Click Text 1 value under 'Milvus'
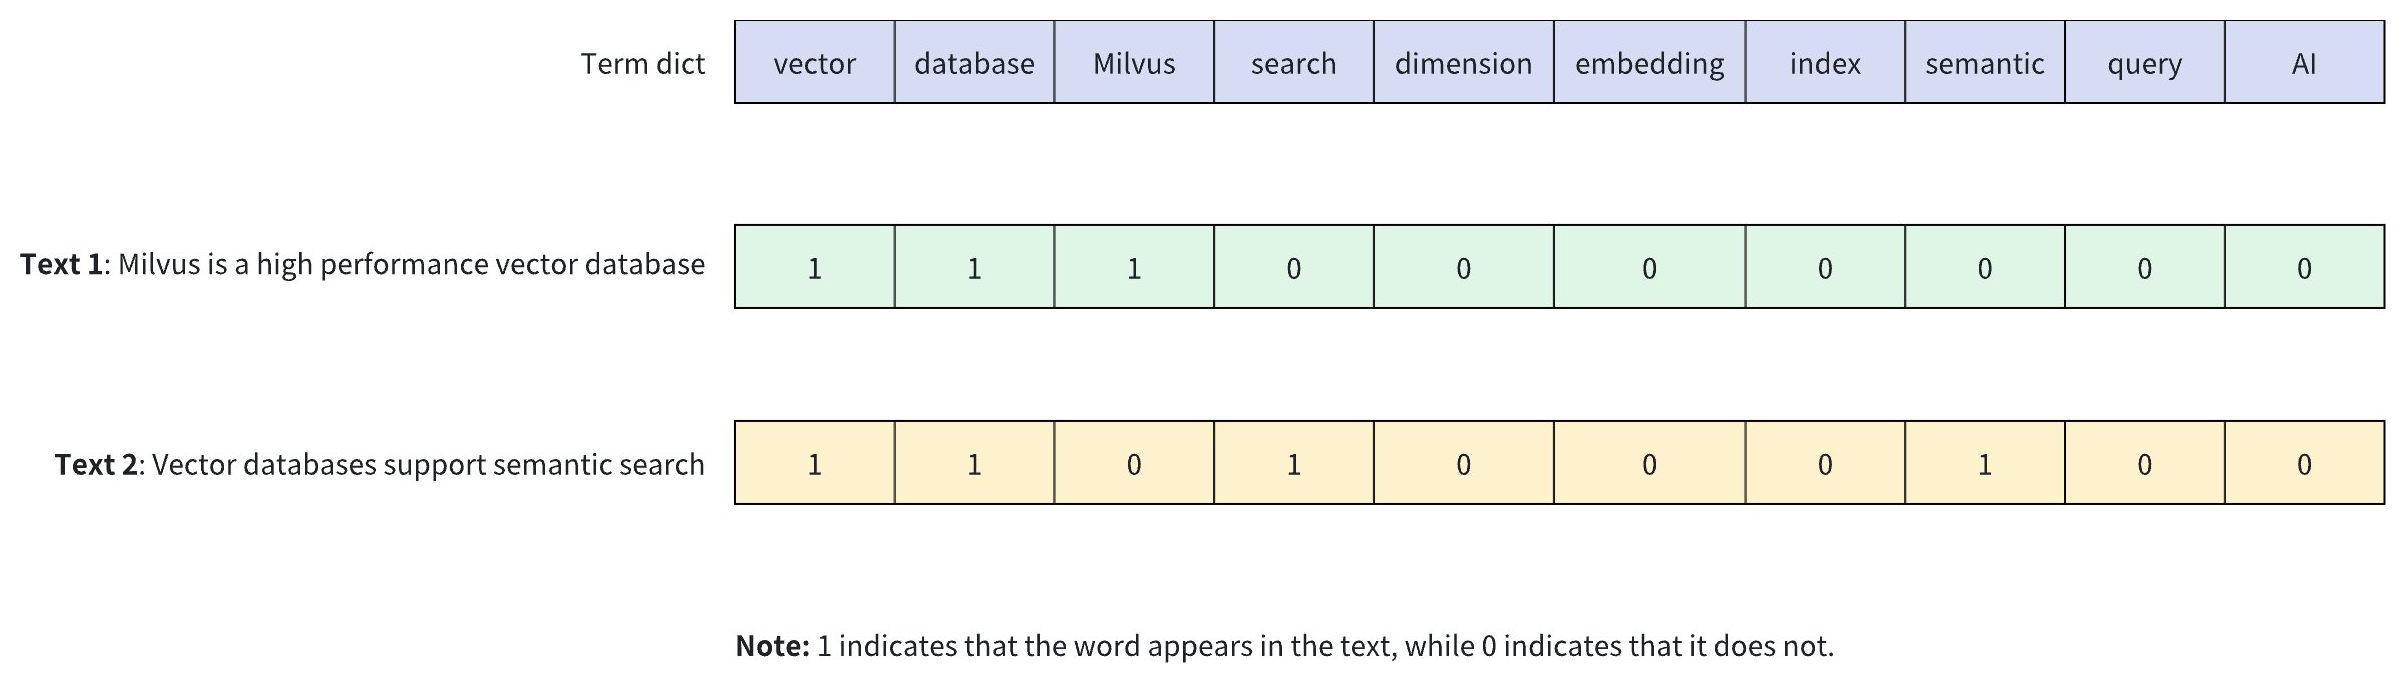2406x683 pixels. click(x=1134, y=267)
